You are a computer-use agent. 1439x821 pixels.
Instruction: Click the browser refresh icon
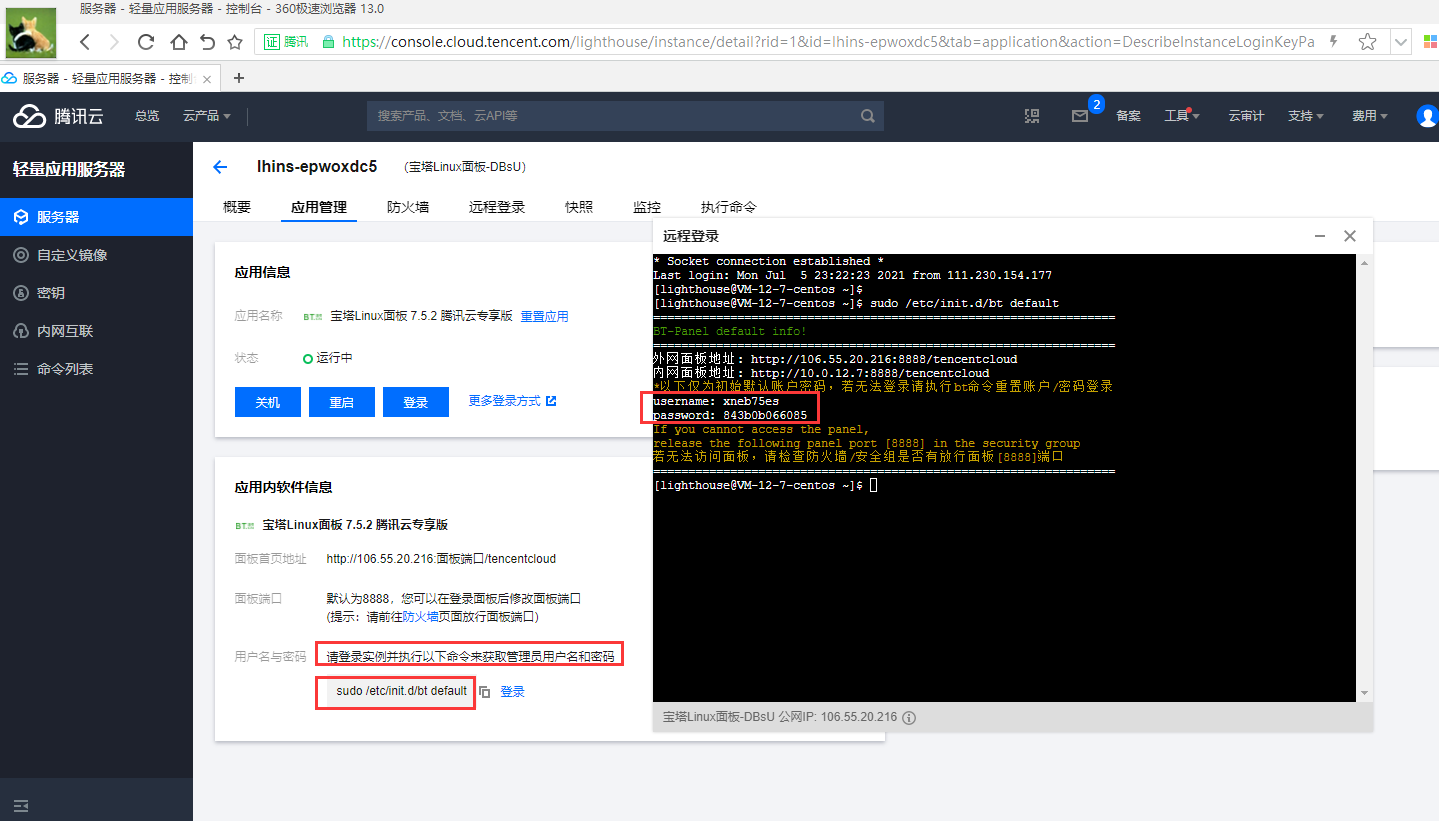point(146,42)
